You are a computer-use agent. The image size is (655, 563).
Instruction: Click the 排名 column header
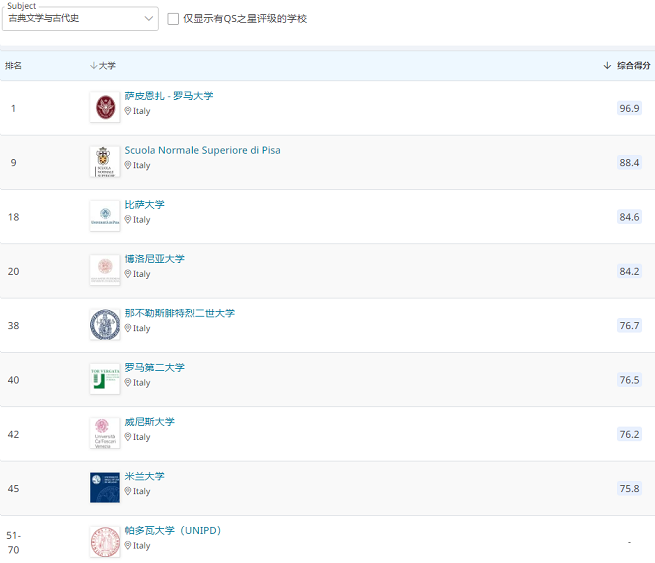pos(13,66)
